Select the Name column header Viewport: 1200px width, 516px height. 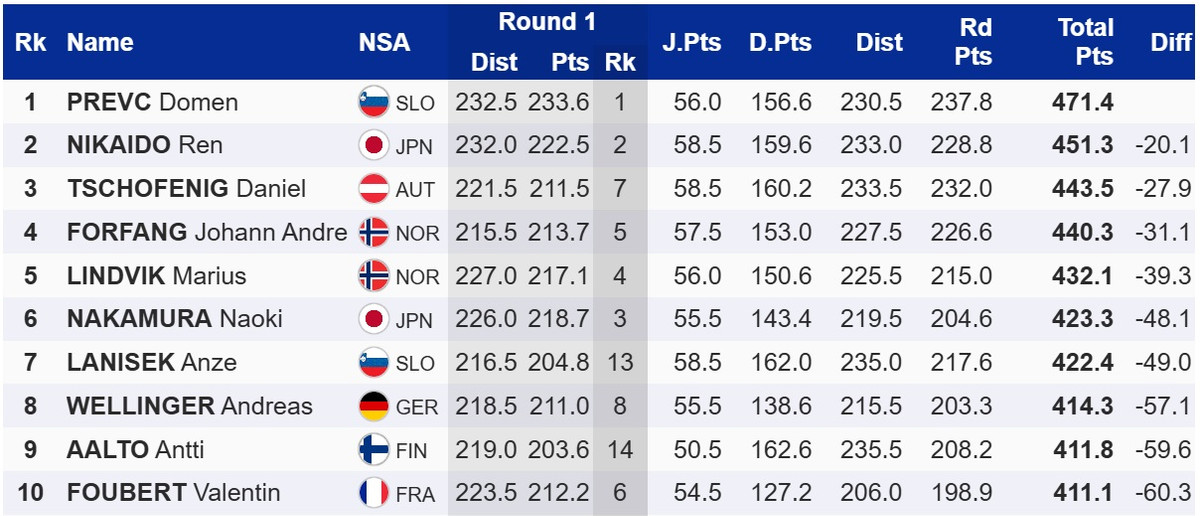[x=100, y=42]
